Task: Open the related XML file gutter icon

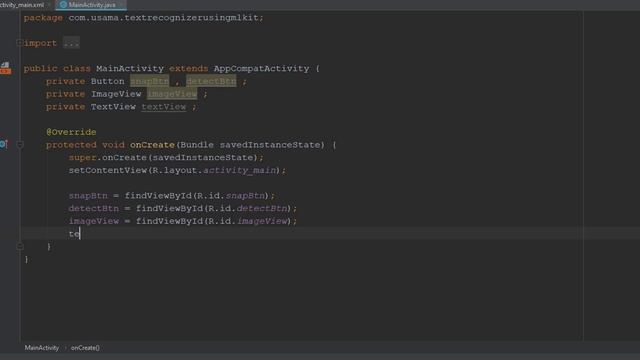Action: (x=5, y=68)
